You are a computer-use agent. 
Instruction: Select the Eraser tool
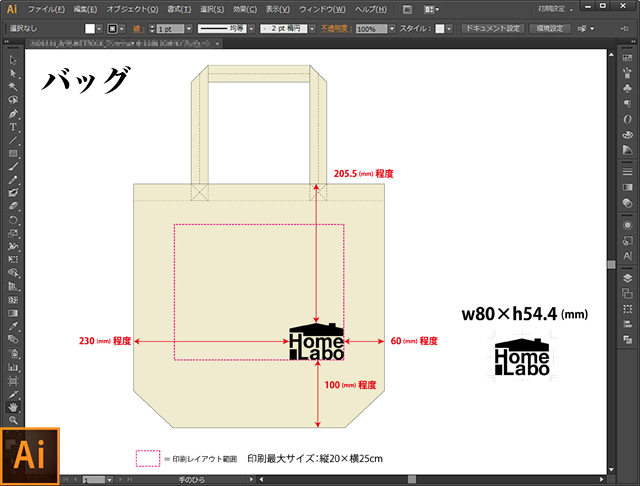[13, 206]
